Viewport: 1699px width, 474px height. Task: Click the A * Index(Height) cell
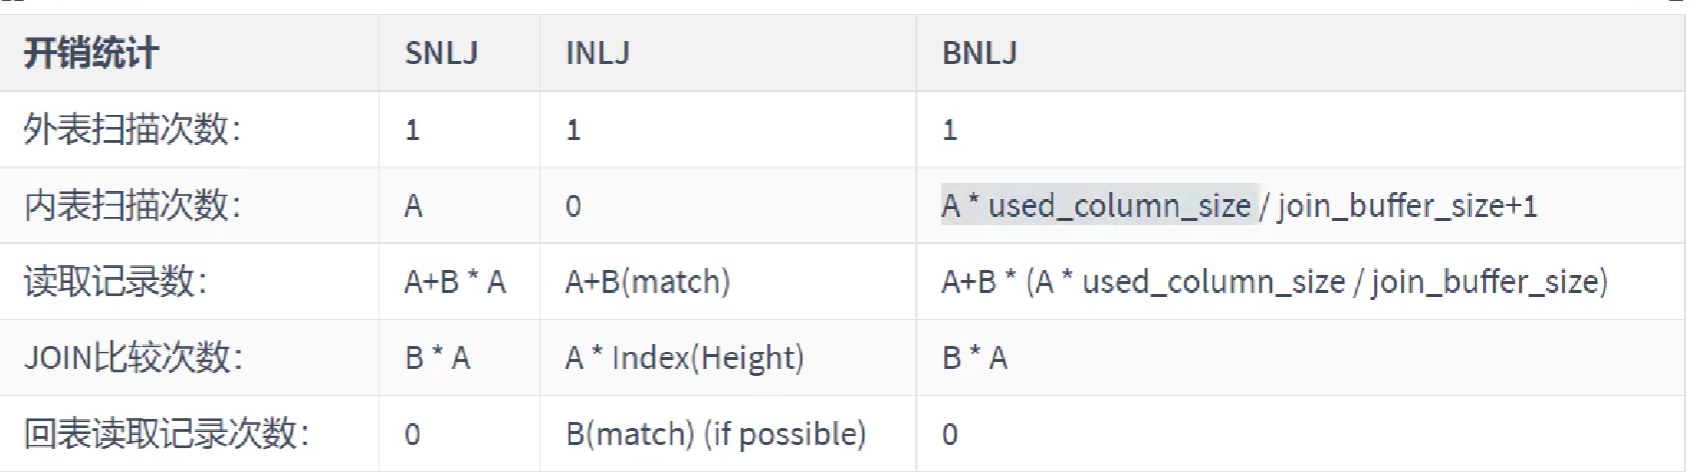coord(684,358)
